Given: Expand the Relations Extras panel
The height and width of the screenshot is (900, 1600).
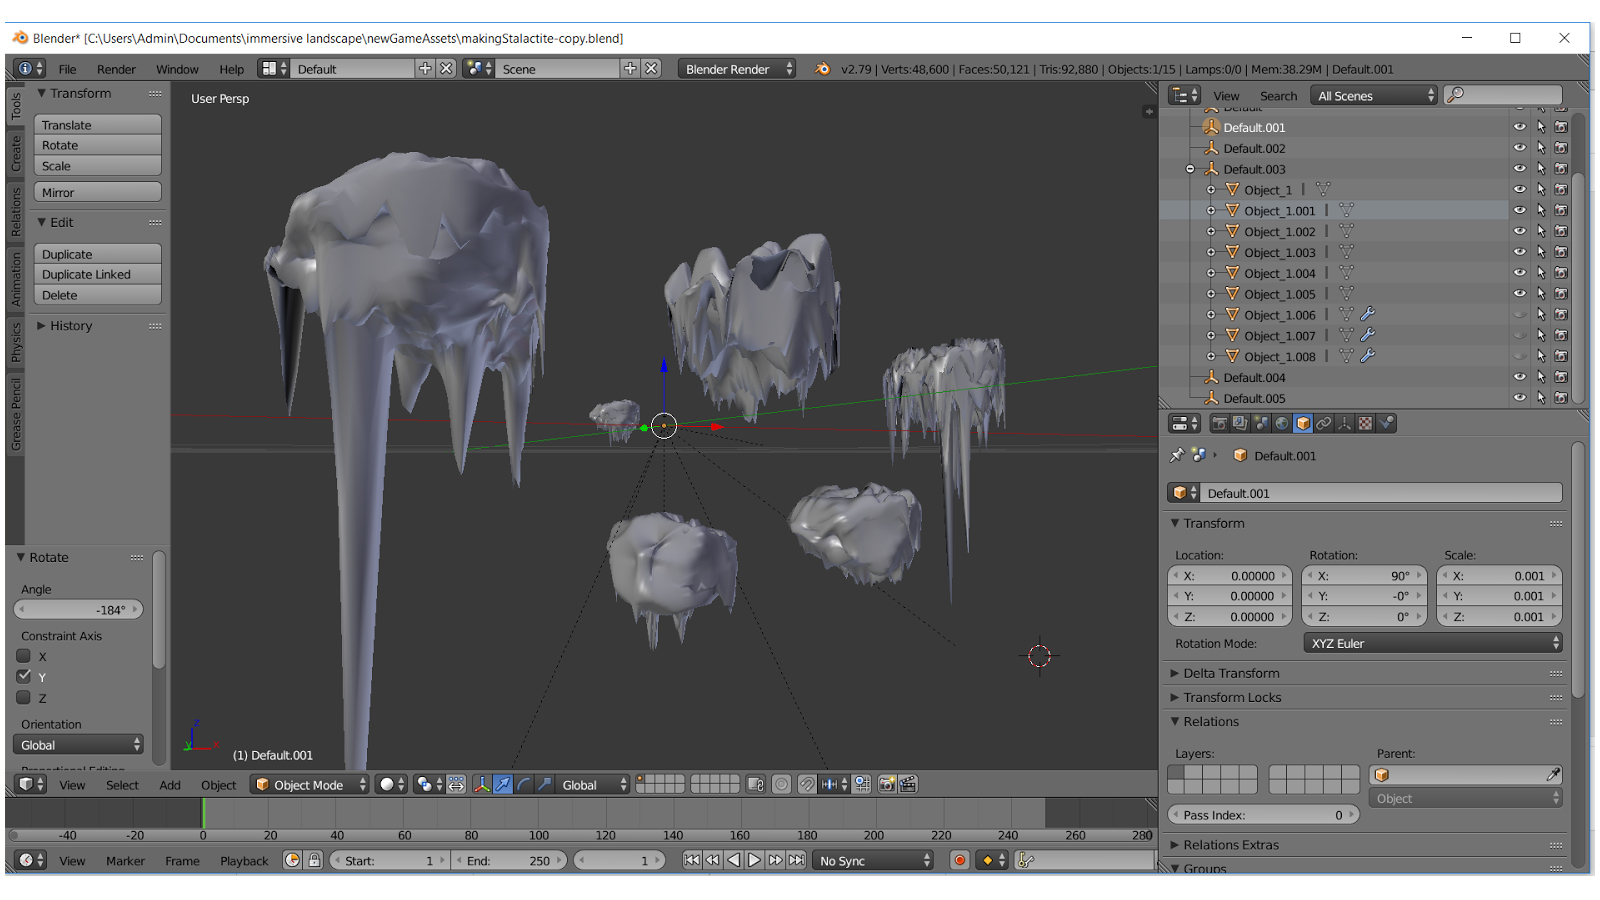Looking at the screenshot, I should click(x=1231, y=845).
